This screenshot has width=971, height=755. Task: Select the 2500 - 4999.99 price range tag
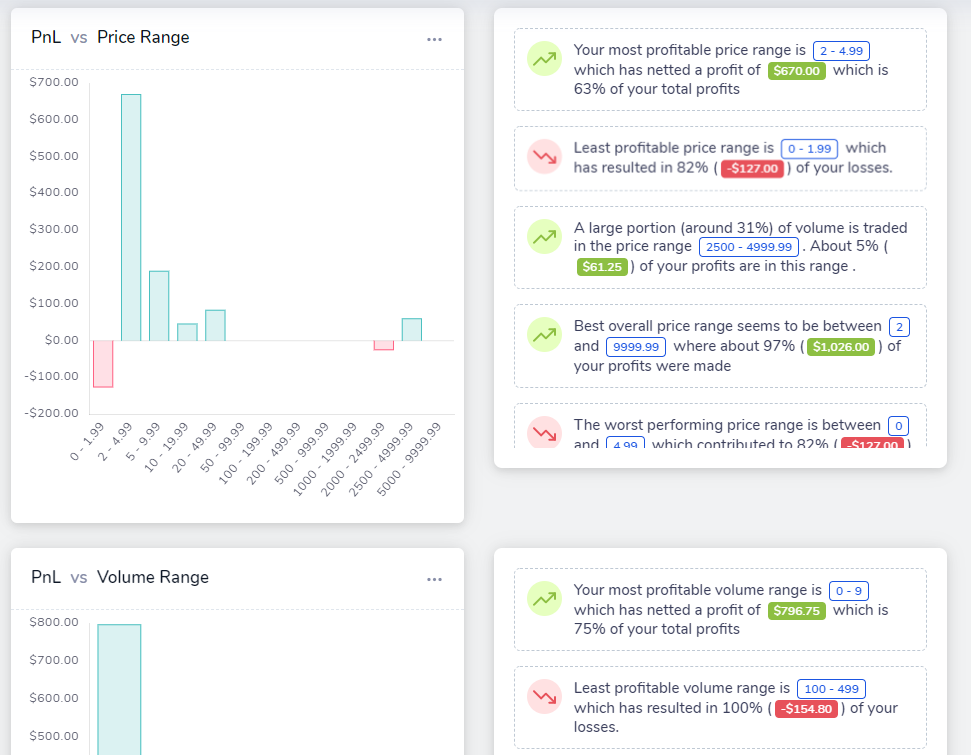pyautogui.click(x=749, y=247)
